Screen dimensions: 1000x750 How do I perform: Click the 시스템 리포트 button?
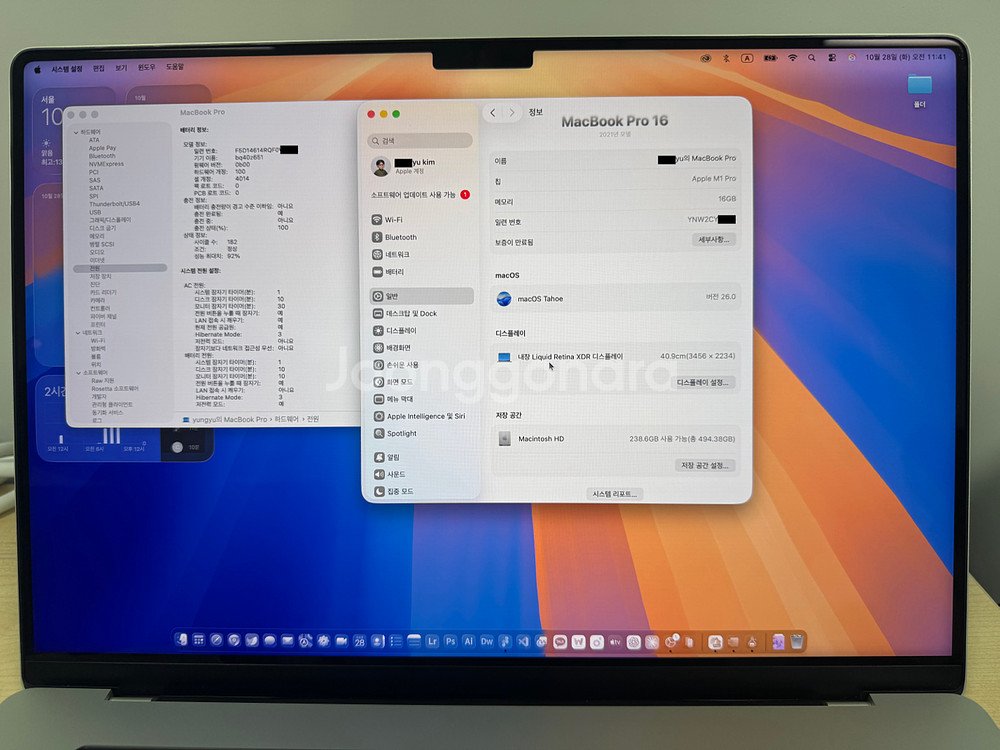tap(615, 494)
